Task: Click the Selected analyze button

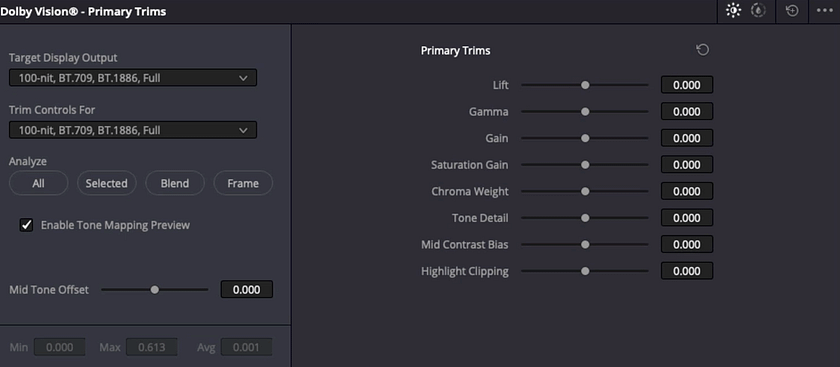Action: click(107, 183)
